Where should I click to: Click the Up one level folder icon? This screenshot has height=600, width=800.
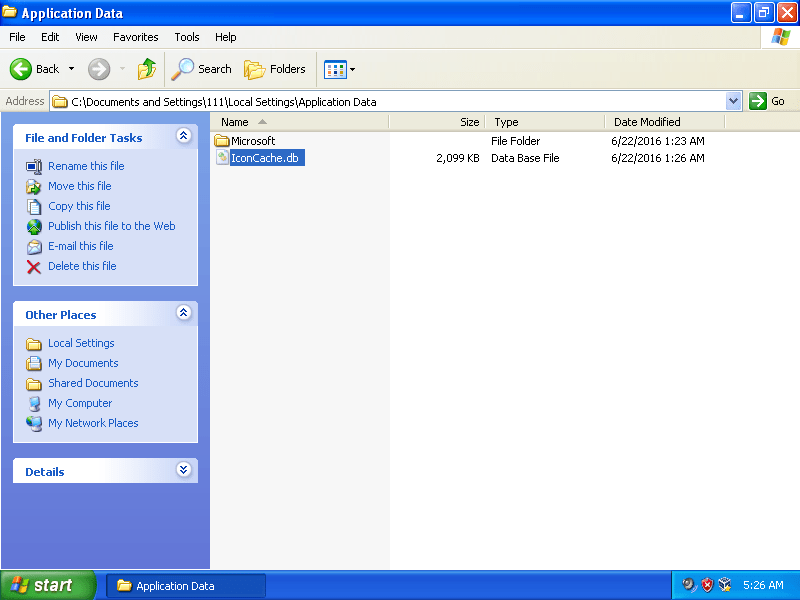pos(146,69)
